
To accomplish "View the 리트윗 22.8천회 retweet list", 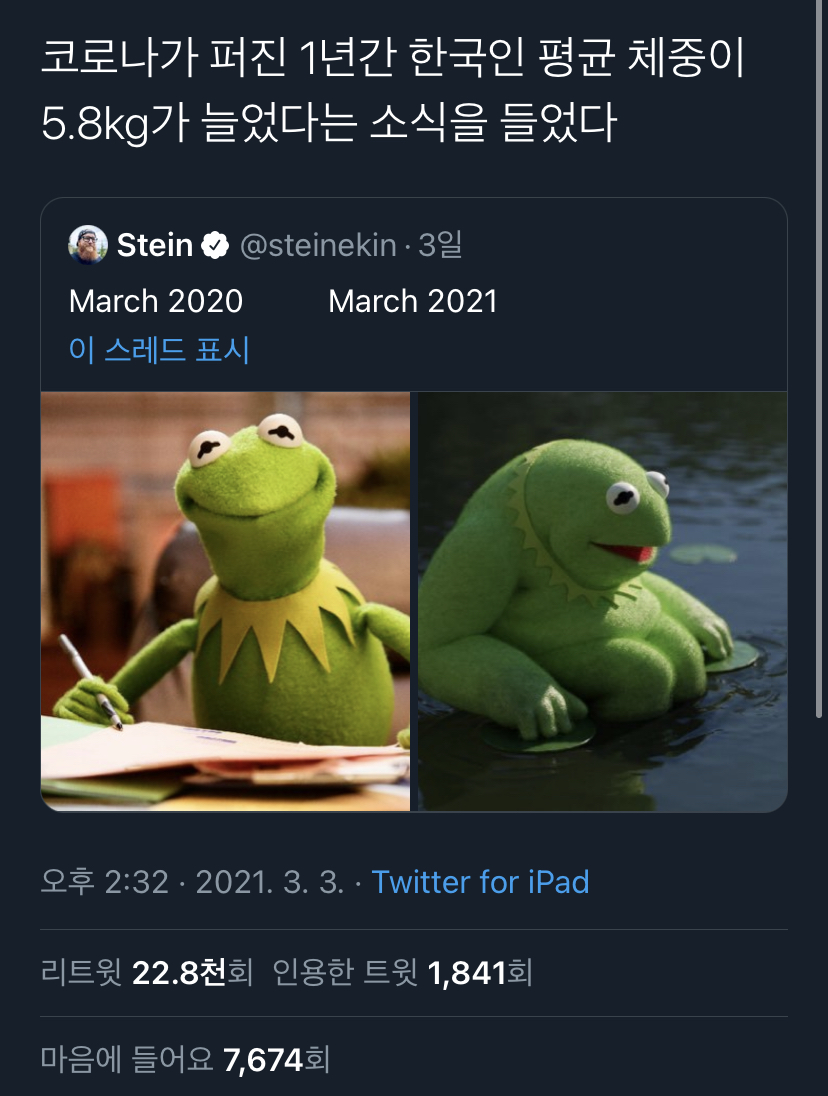I will tap(147, 973).
